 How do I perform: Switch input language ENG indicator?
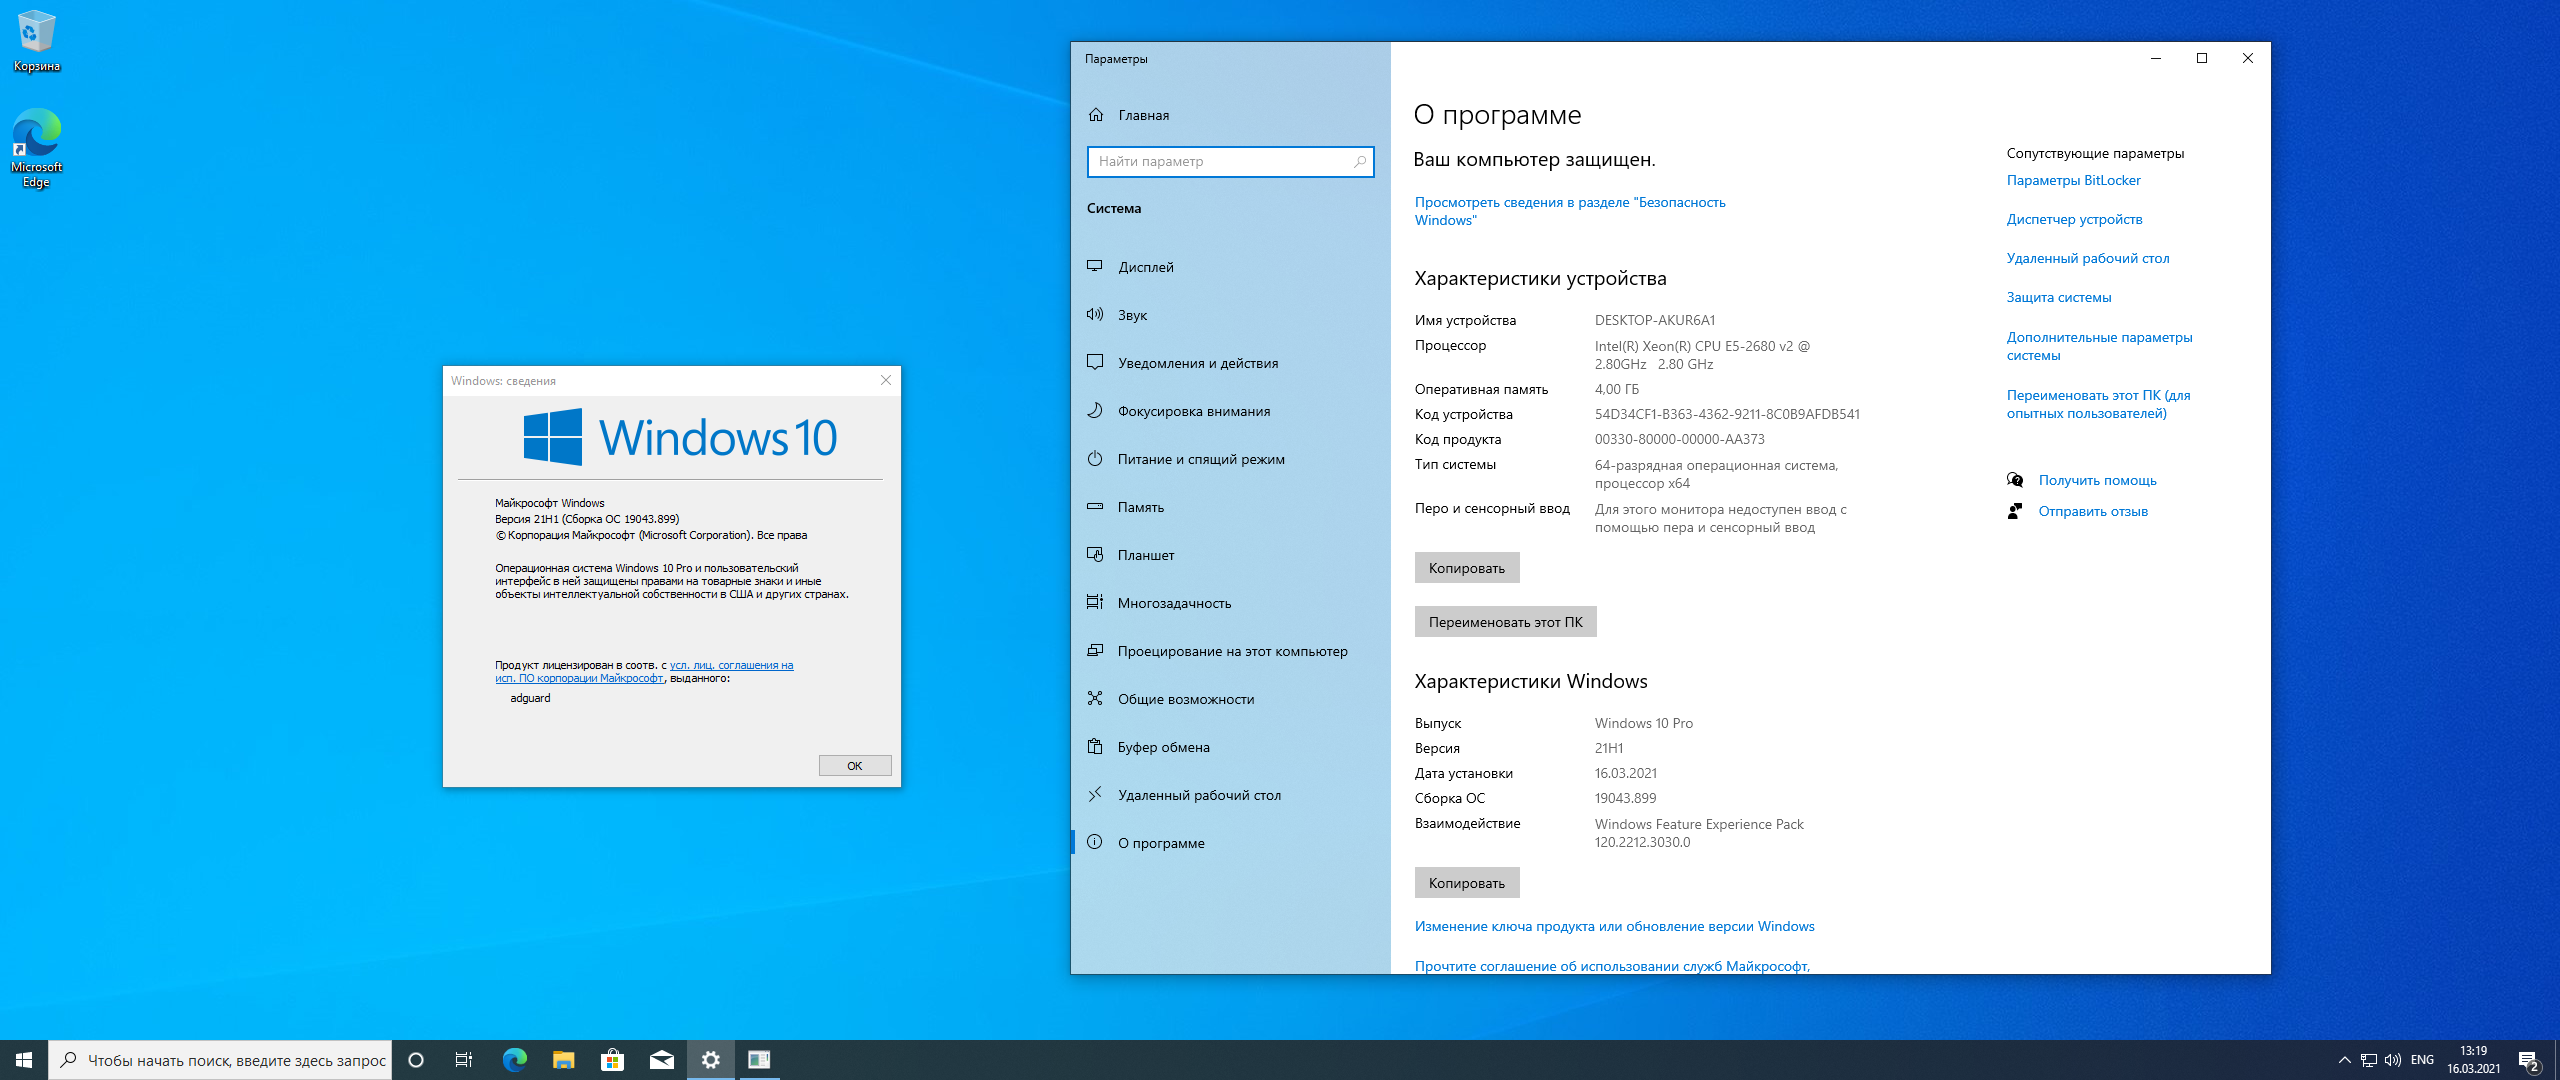coord(2422,1060)
